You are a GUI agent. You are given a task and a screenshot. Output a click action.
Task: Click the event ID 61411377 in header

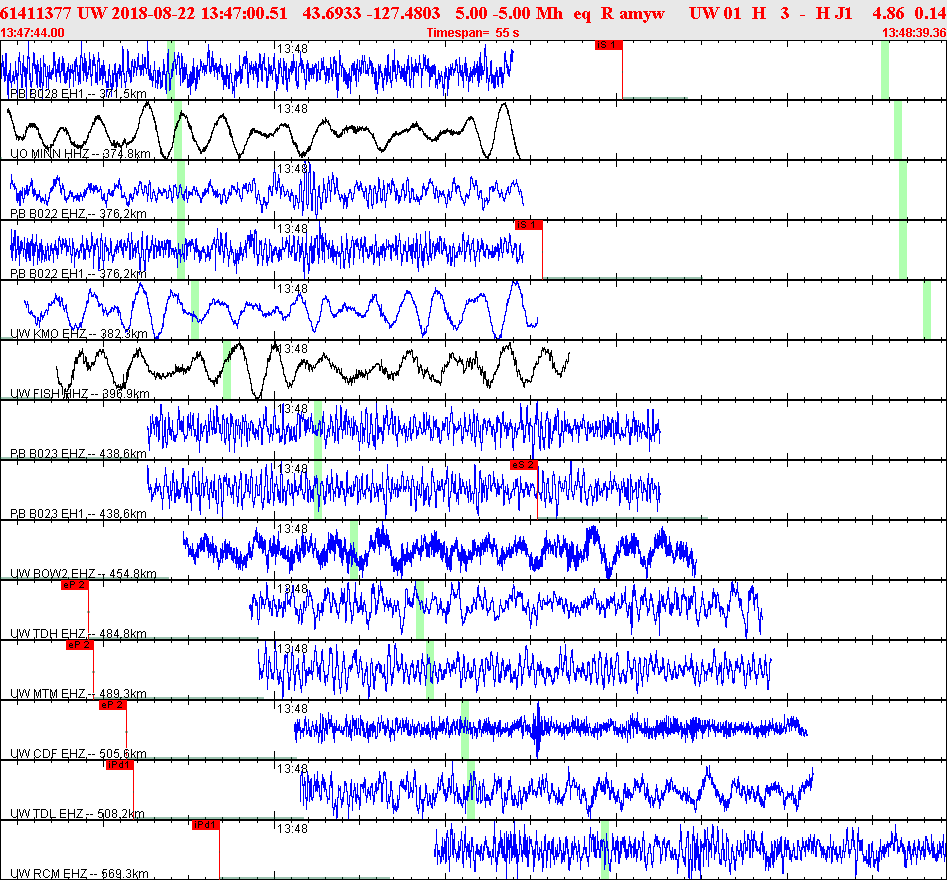point(36,13)
